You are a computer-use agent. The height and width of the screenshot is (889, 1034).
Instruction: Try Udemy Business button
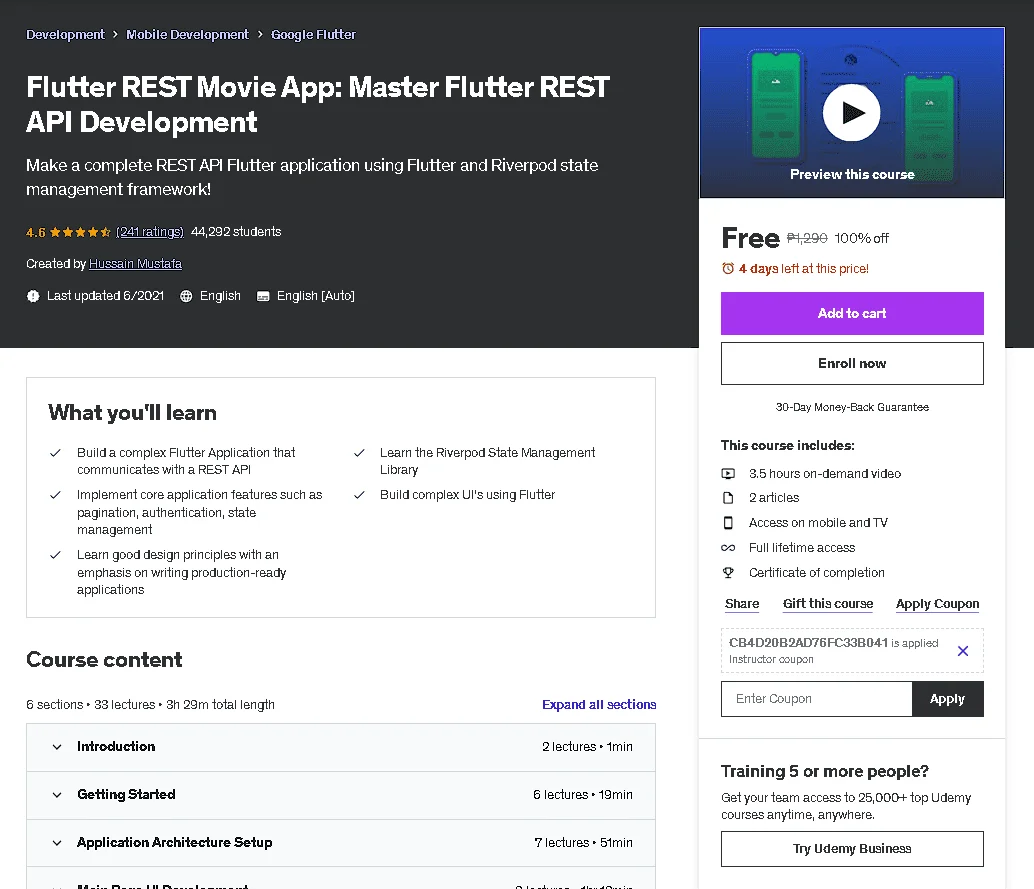tap(852, 849)
